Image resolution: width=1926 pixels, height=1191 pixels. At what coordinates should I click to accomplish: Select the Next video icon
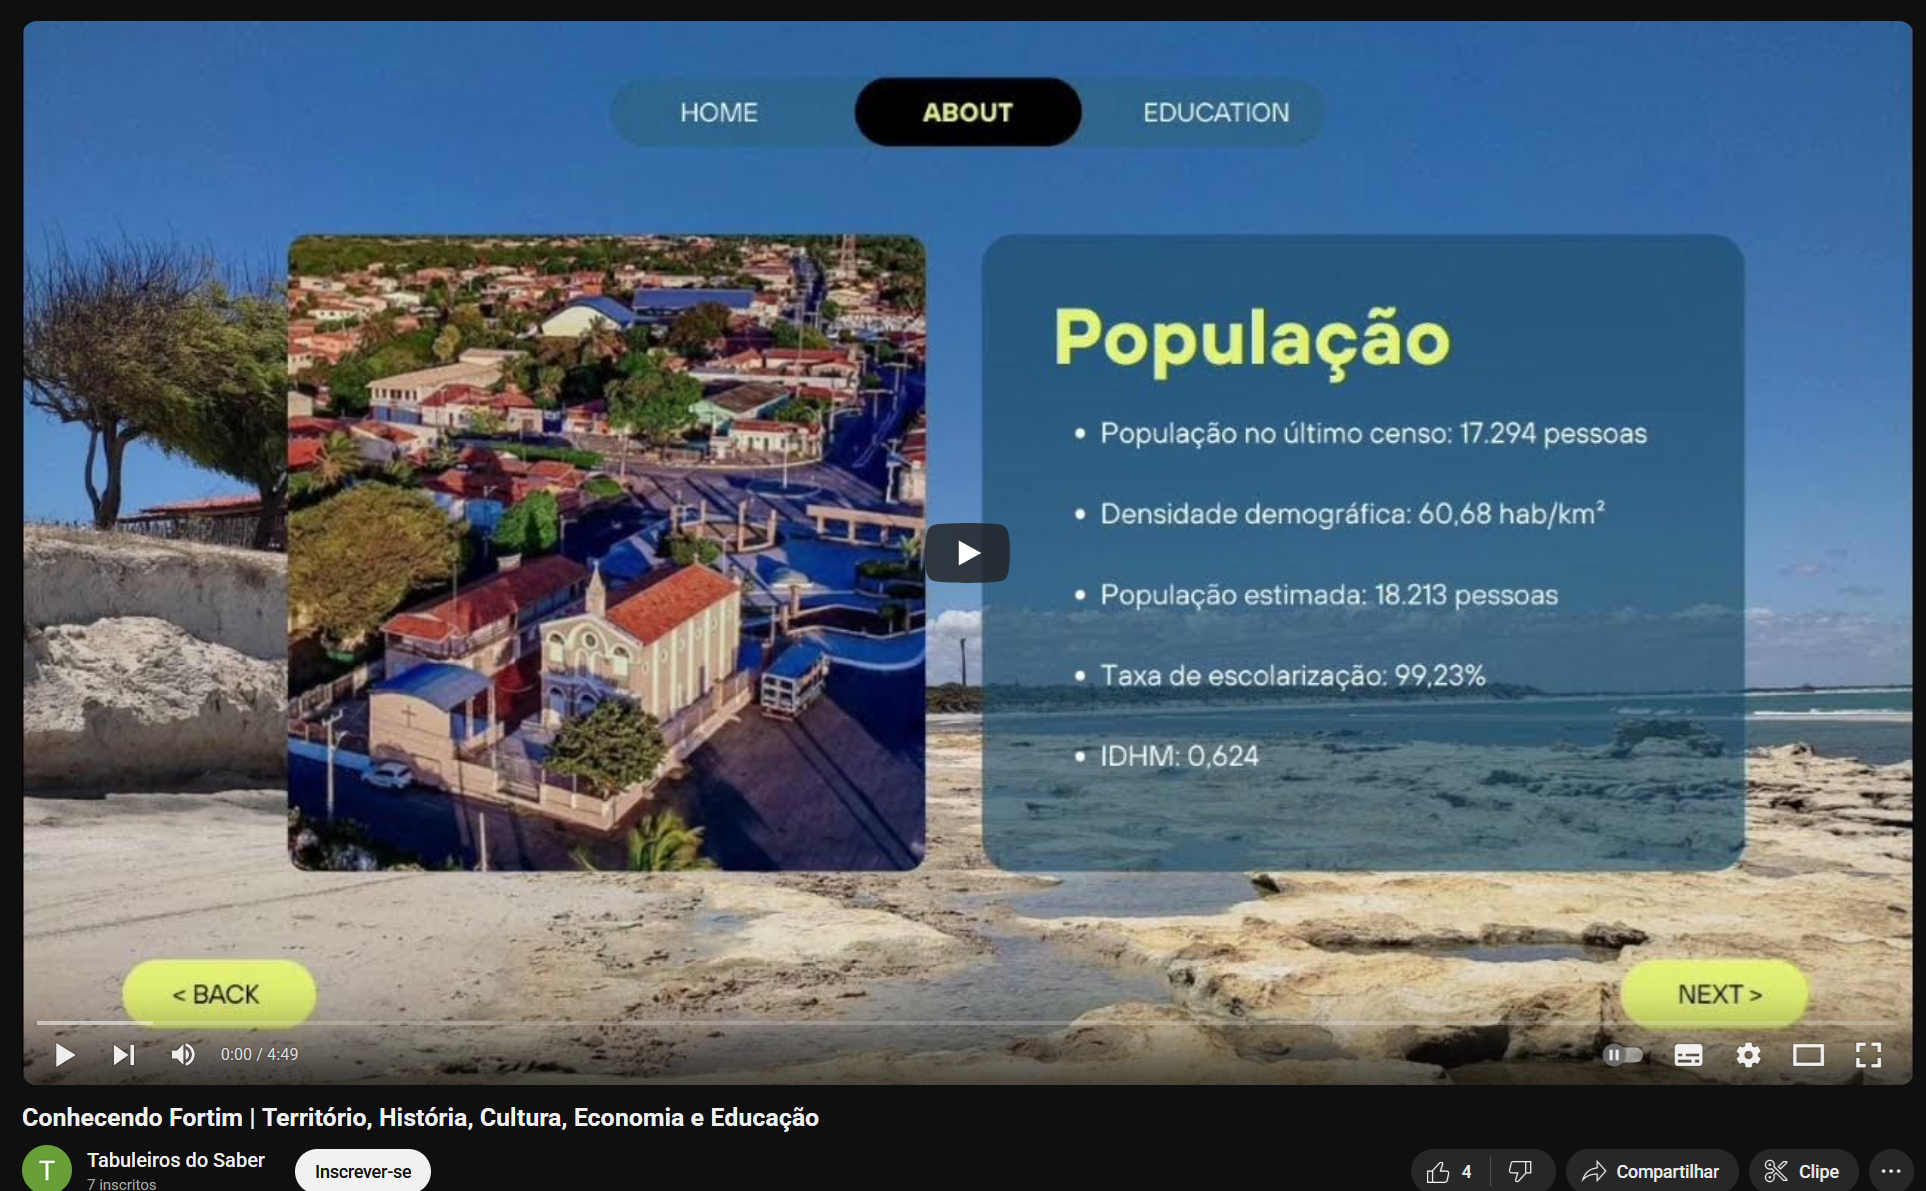(122, 1054)
